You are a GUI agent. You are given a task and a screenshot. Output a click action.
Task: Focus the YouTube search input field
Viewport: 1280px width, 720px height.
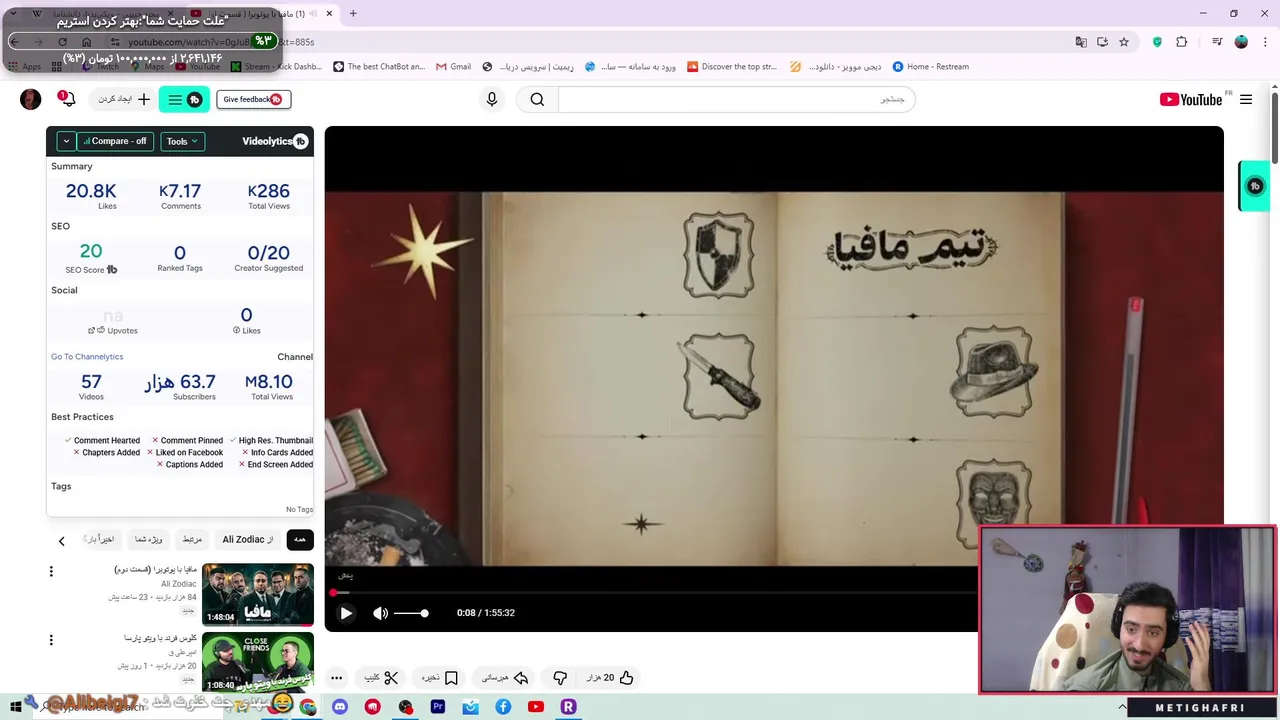[736, 99]
